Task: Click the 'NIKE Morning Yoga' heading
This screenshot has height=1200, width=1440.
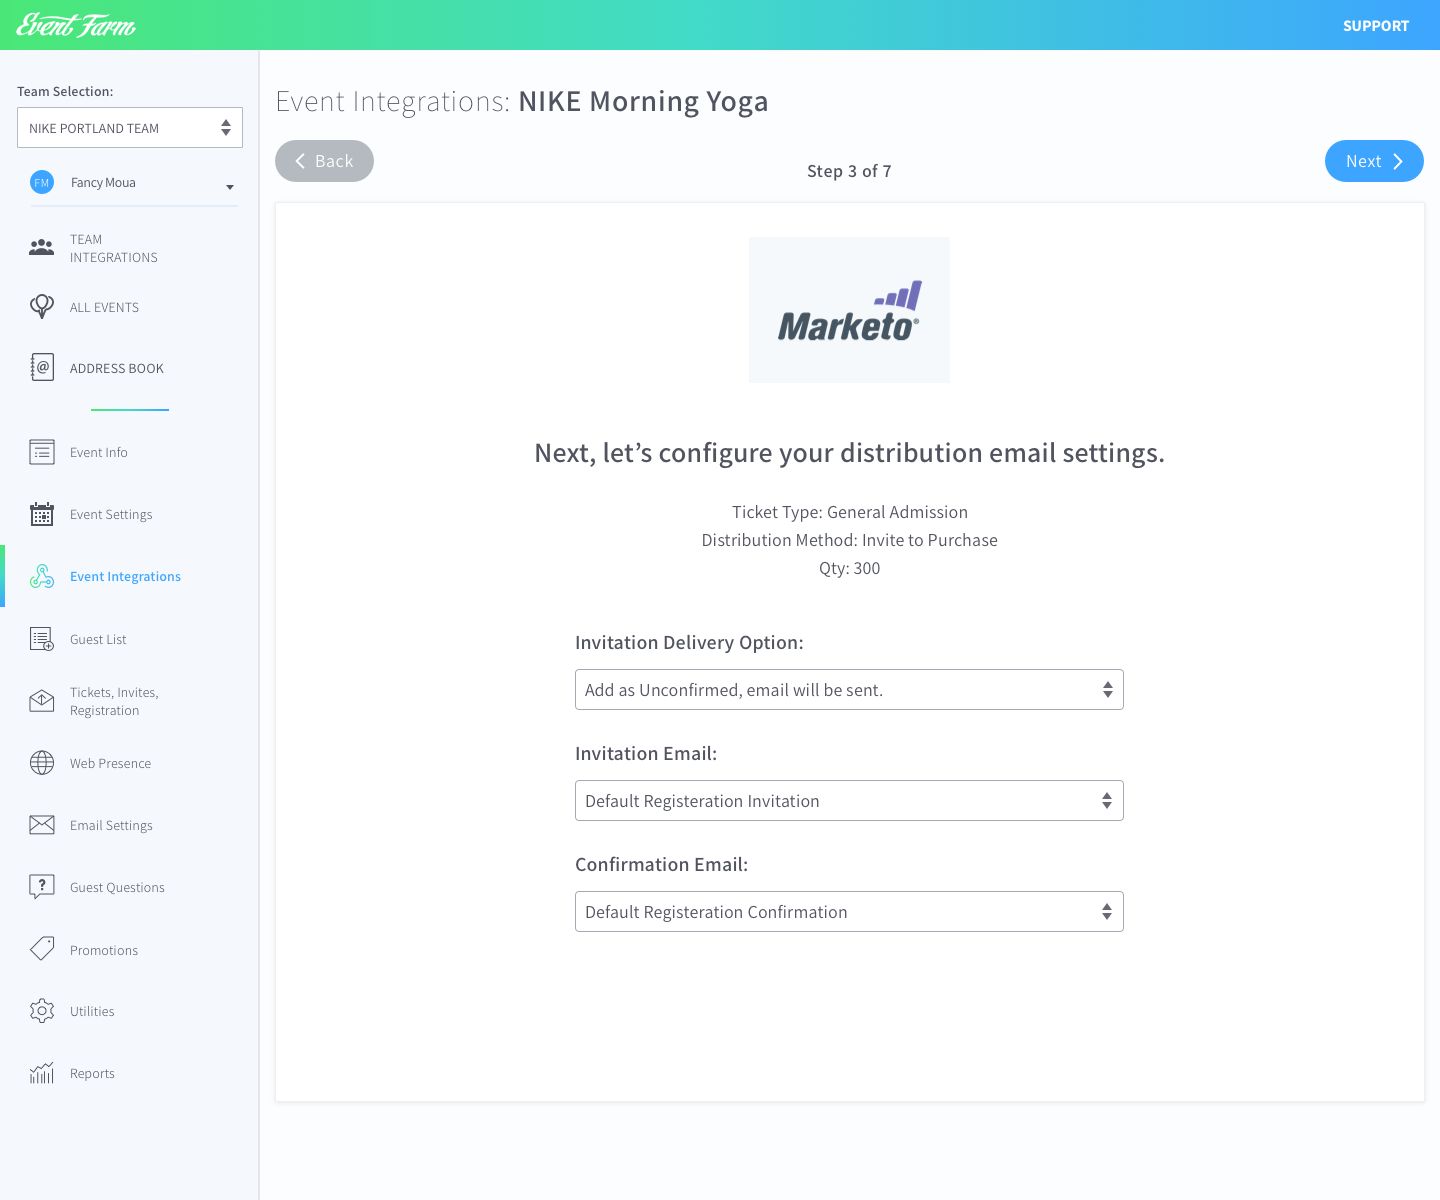Action: click(643, 102)
